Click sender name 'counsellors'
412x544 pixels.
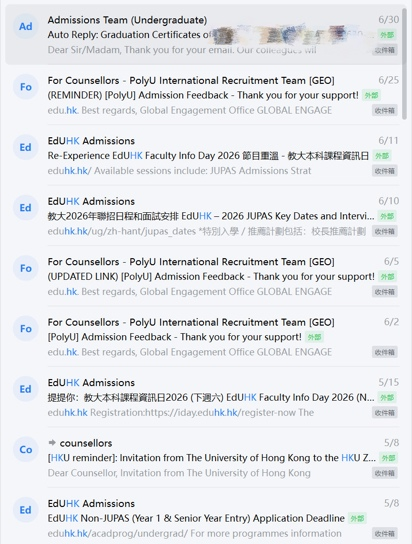point(86,443)
